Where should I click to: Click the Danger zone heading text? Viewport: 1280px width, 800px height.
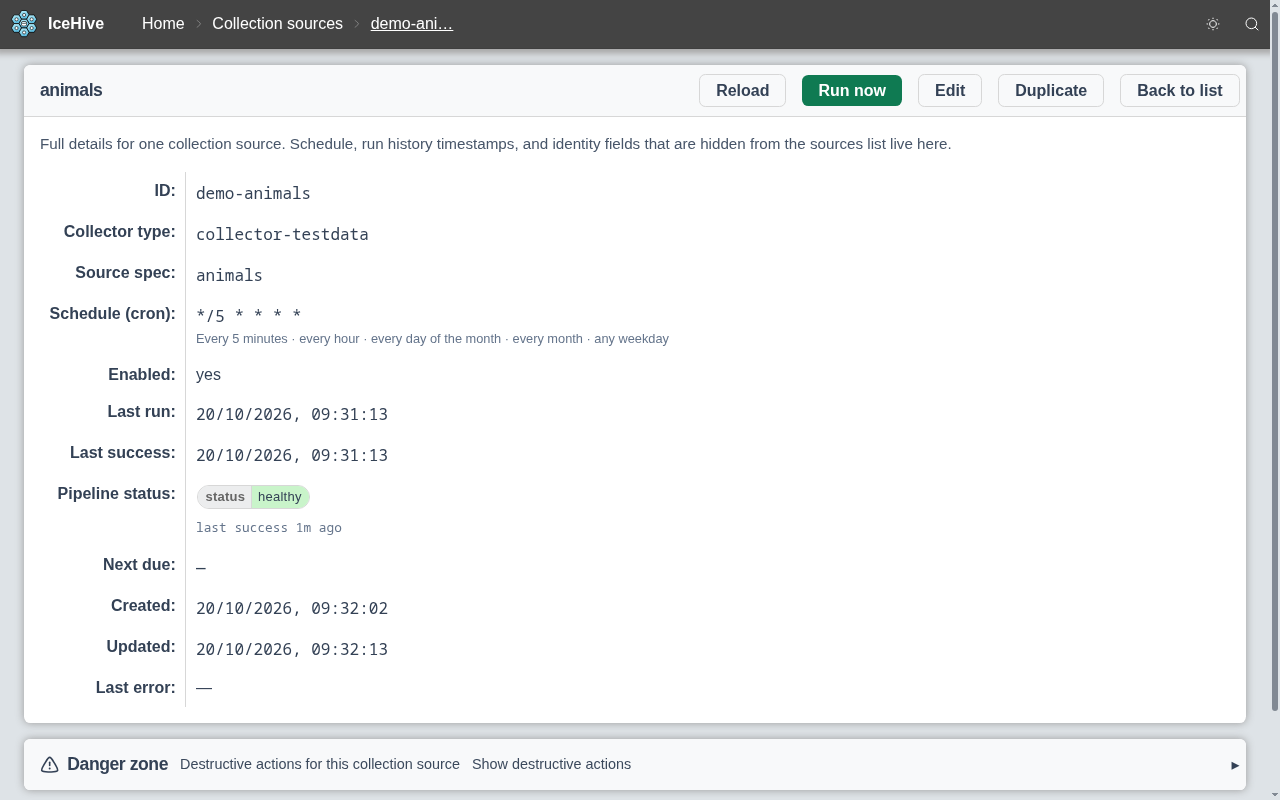tap(118, 764)
